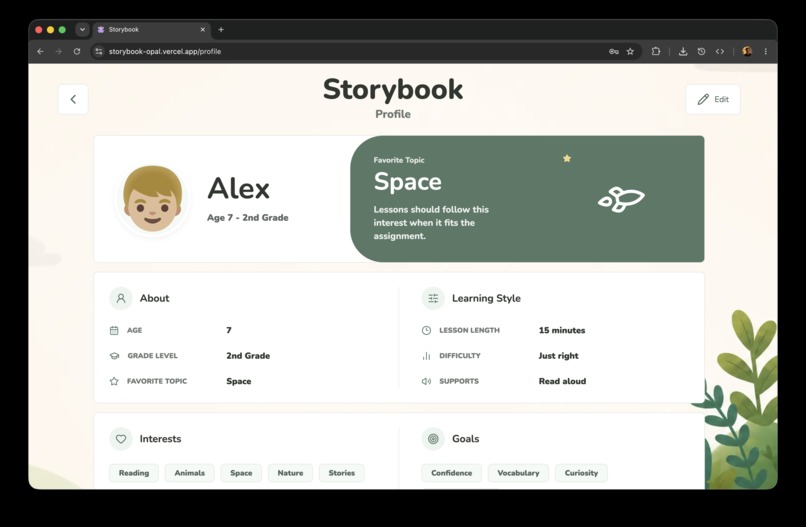Reload the page with browser refresh icon
Viewport: 806px width, 527px height.
pyautogui.click(x=77, y=51)
